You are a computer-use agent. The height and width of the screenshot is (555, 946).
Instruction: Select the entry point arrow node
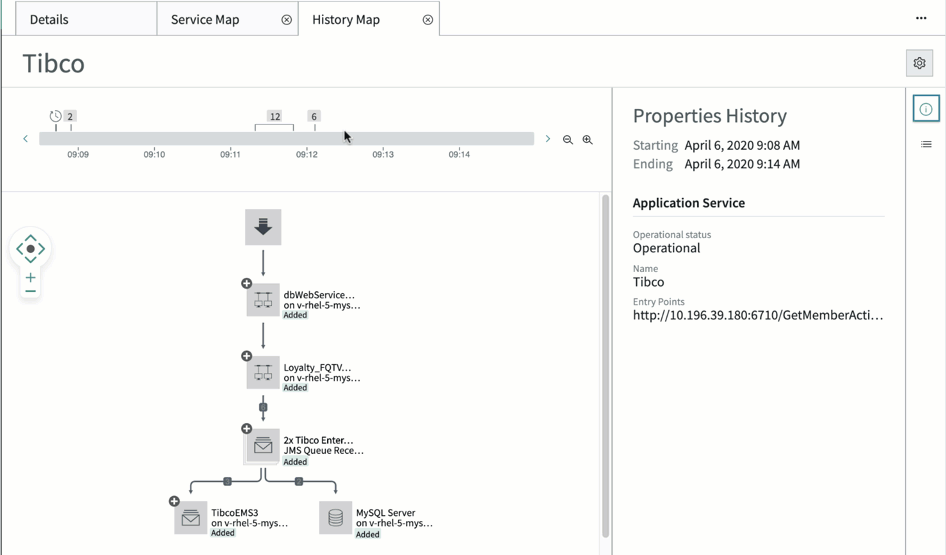point(263,227)
